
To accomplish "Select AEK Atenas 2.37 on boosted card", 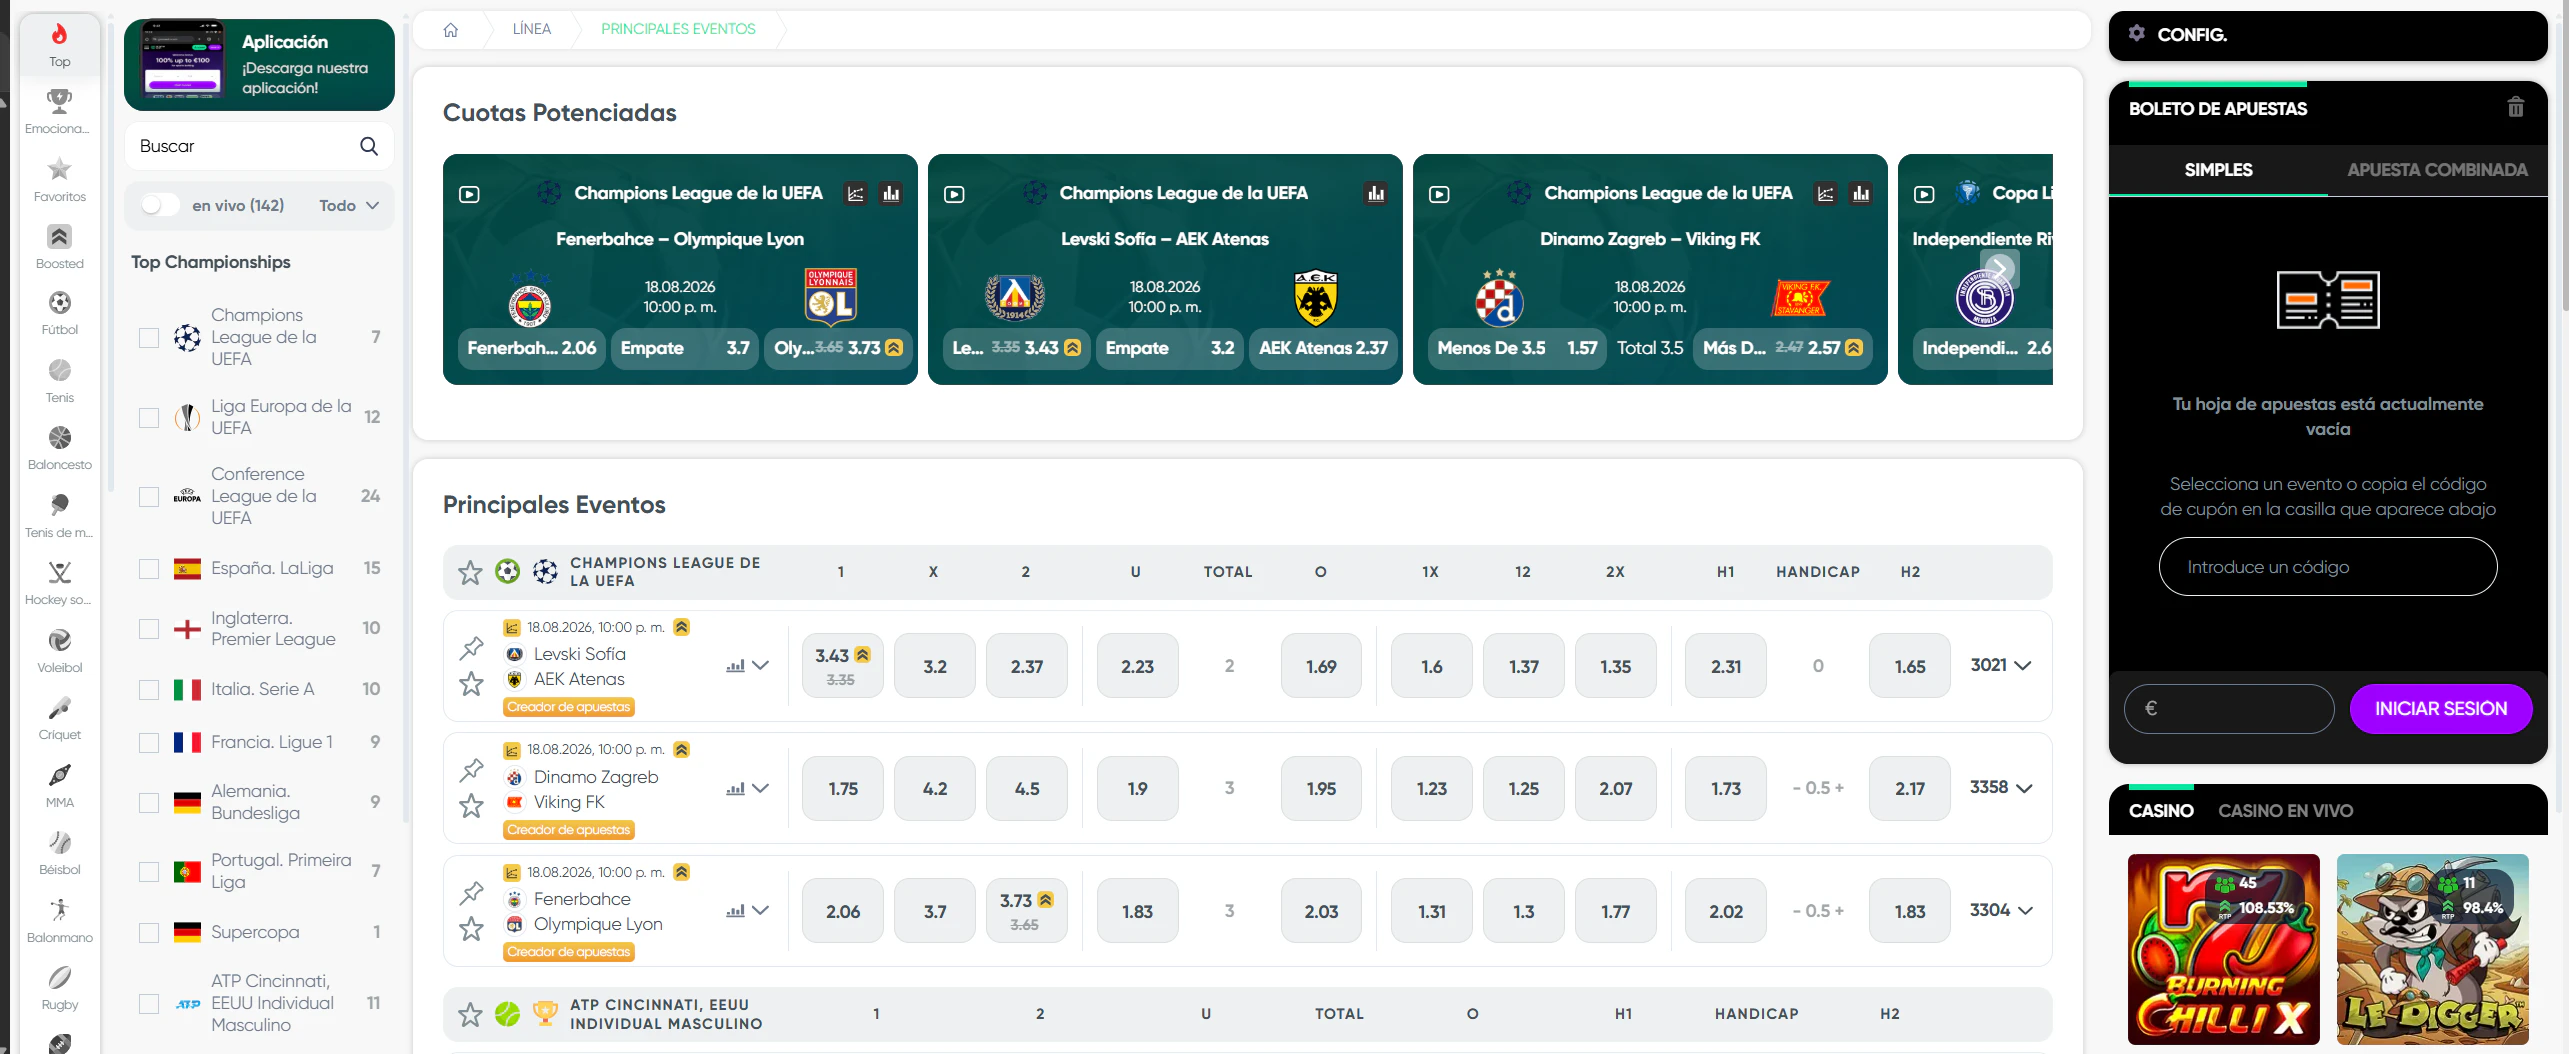I will [x=1323, y=348].
